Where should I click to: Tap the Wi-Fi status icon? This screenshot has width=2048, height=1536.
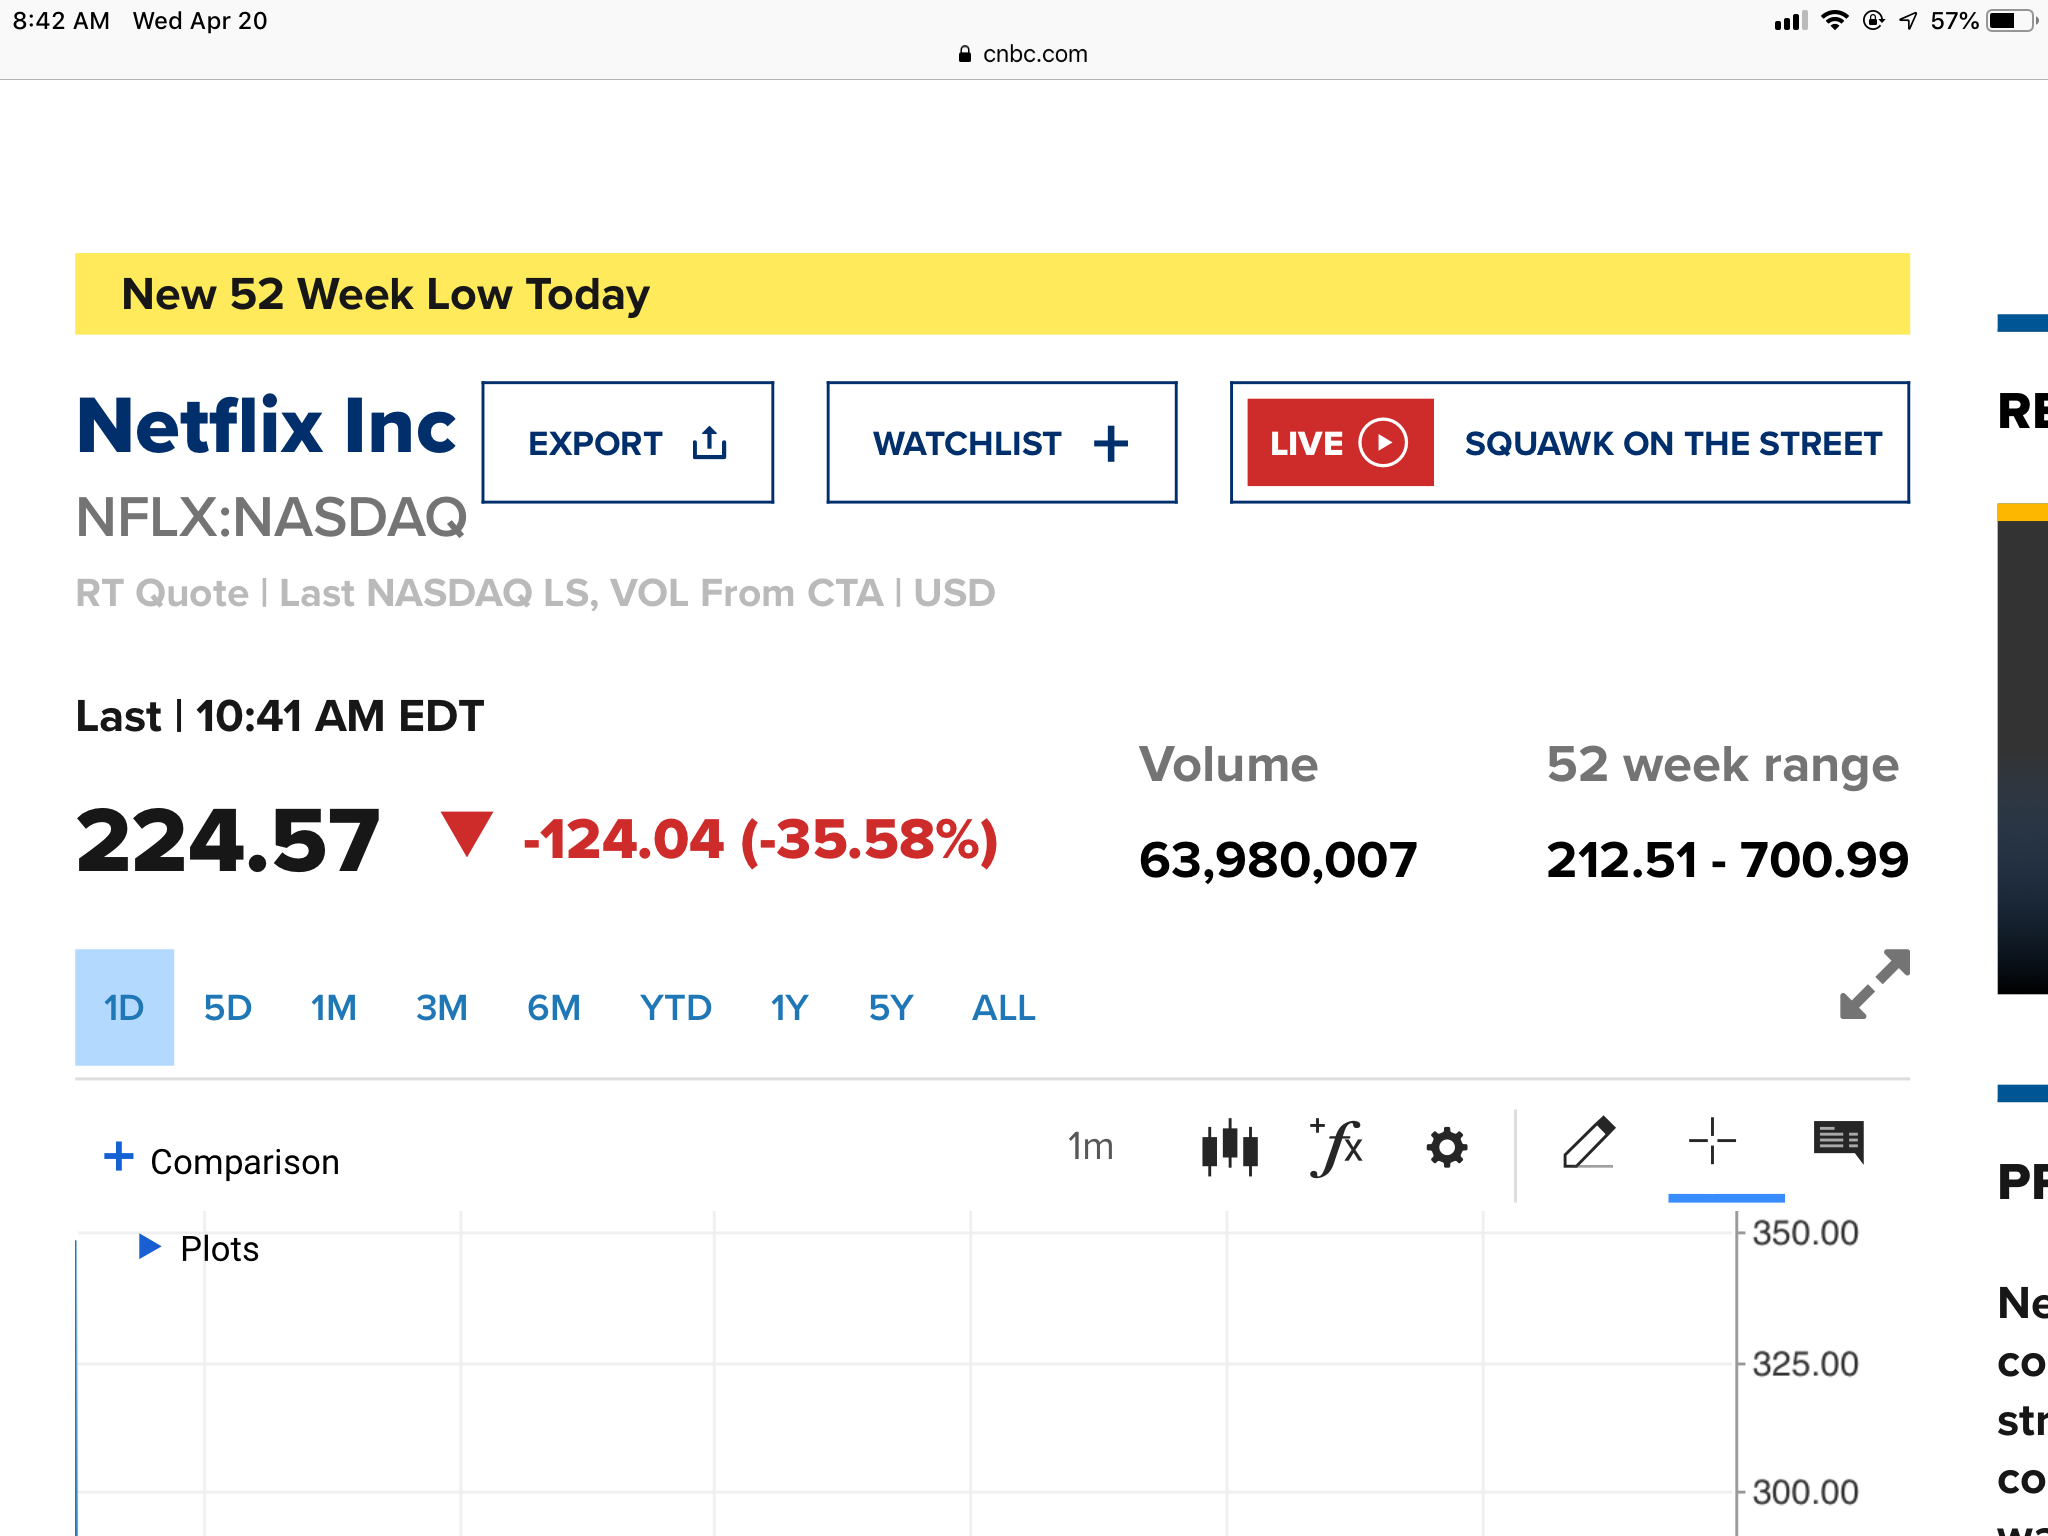click(x=1834, y=21)
